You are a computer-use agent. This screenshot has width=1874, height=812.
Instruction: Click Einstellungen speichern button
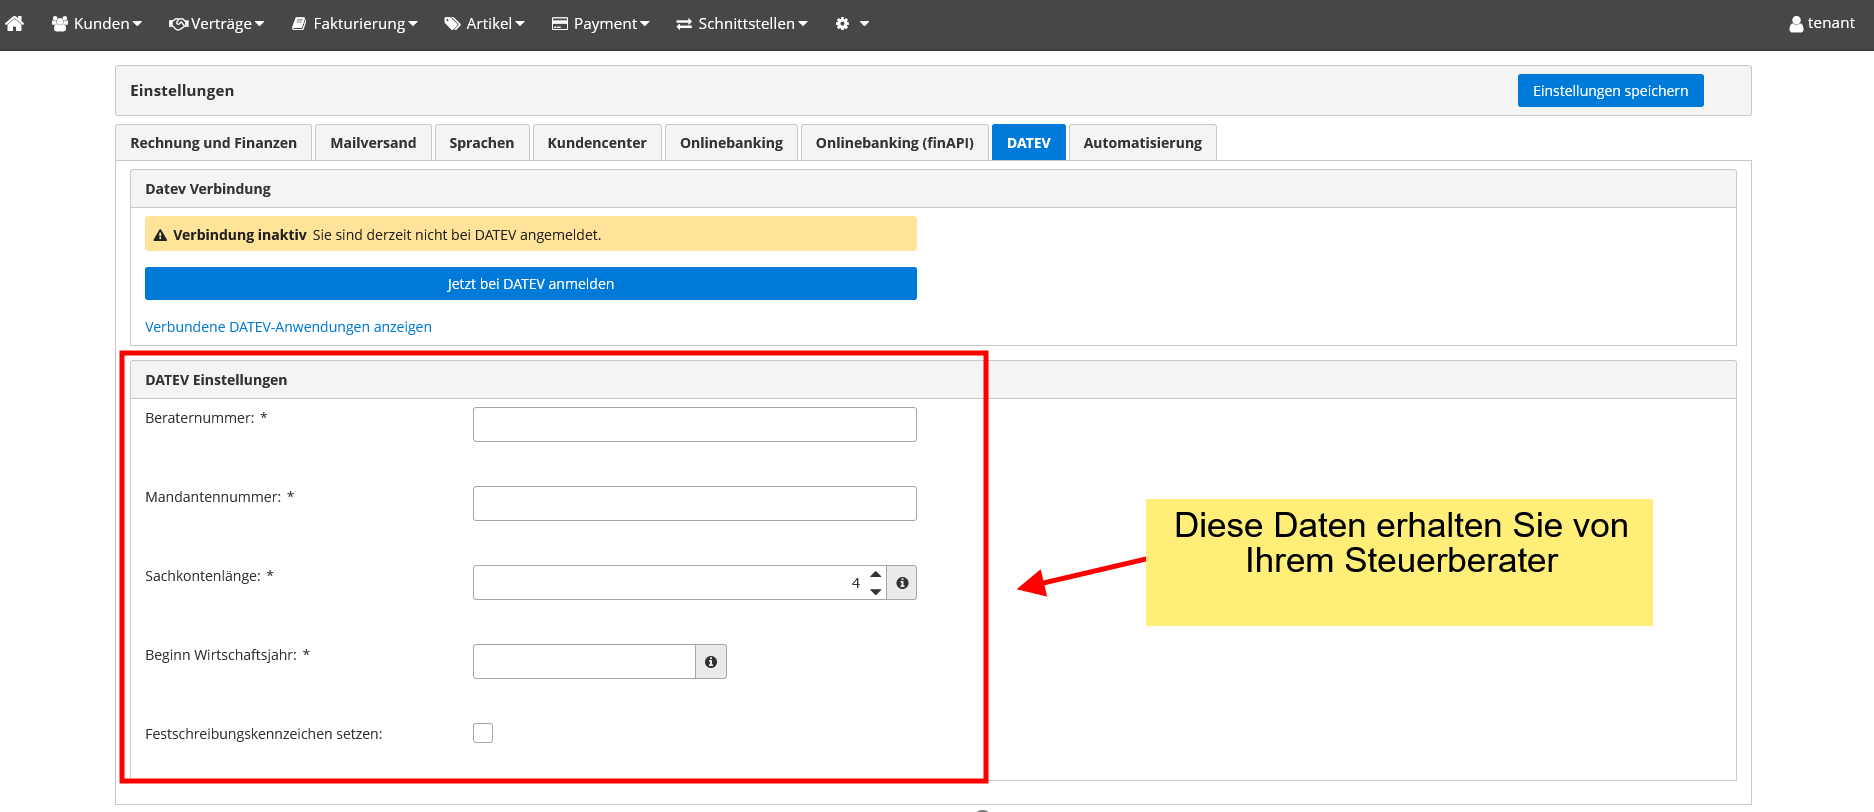(x=1610, y=91)
